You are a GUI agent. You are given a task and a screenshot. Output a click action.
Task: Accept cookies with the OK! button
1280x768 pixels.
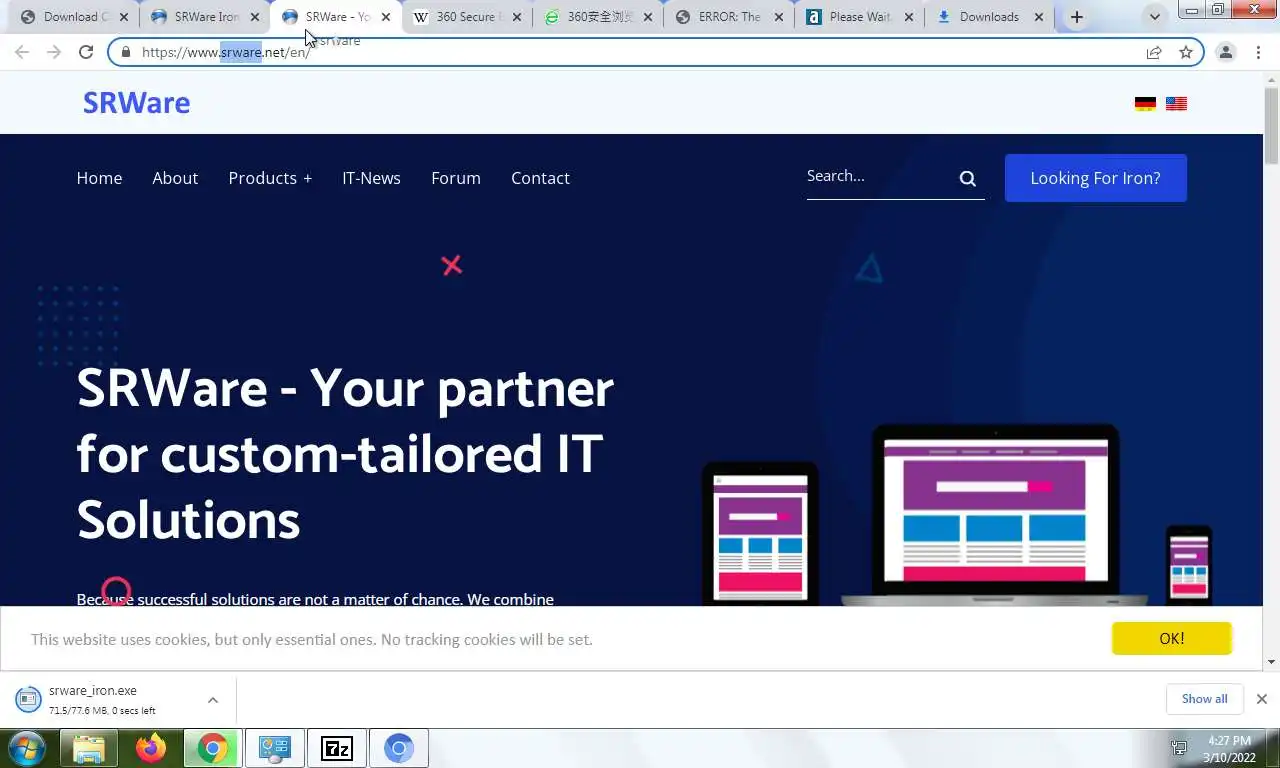tap(1172, 638)
